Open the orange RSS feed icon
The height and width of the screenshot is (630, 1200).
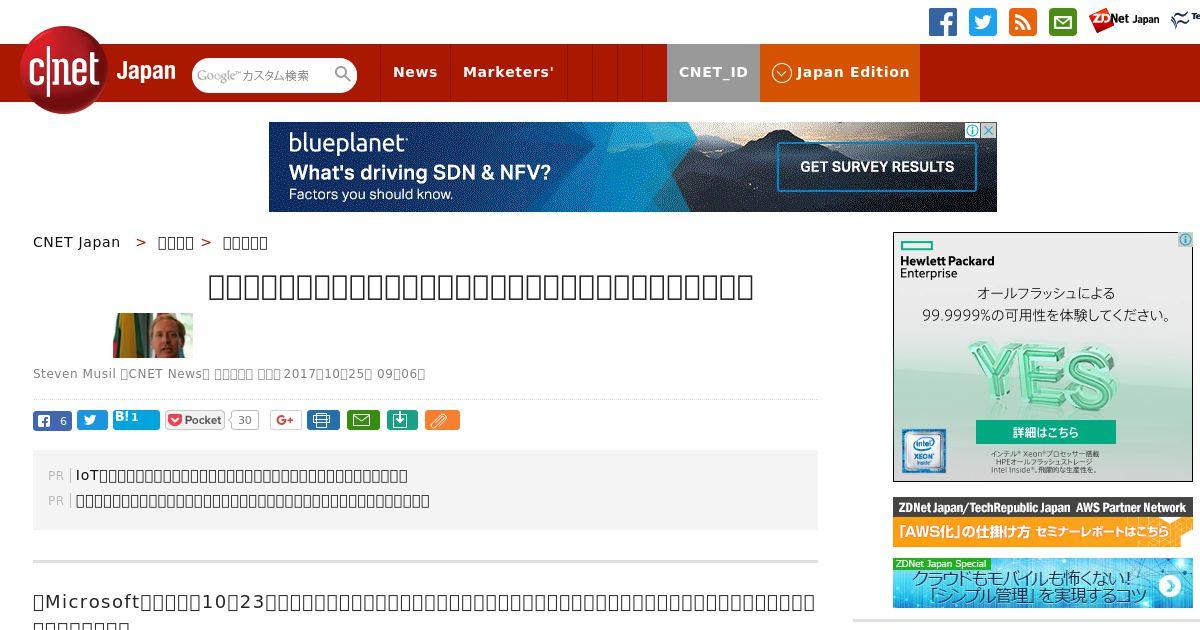point(1023,22)
